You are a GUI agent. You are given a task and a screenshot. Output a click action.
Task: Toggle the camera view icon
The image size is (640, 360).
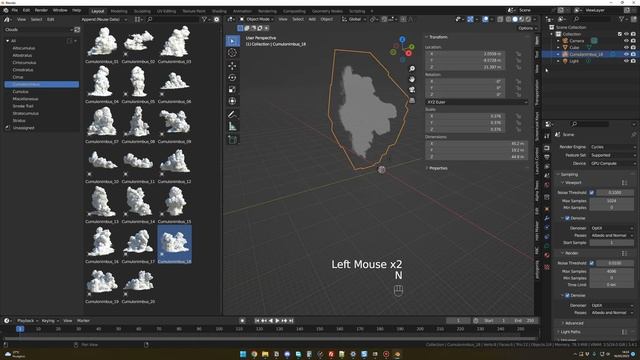(x=412, y=90)
